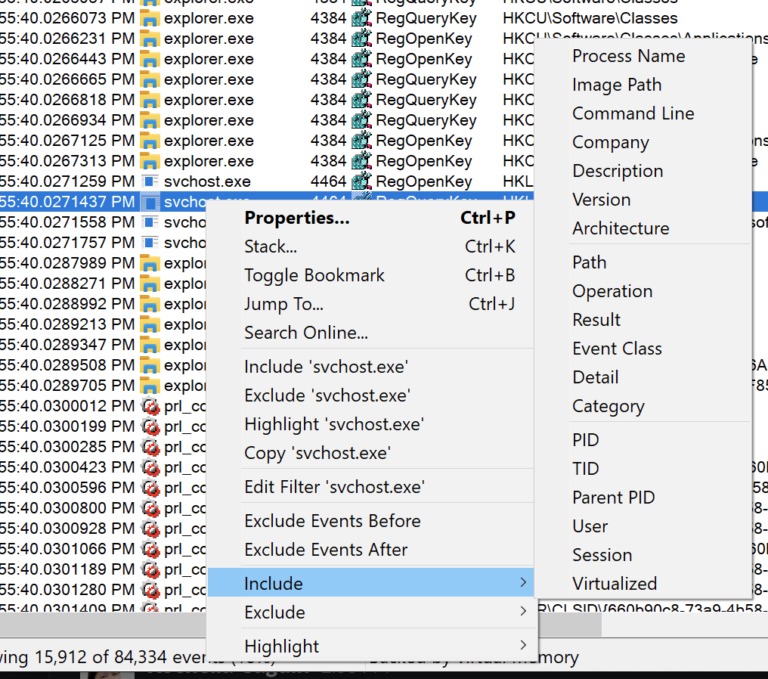768x679 pixels.
Task: Click registry icon for RegQueryKey at 55:40.0266818
Action: coord(361,100)
